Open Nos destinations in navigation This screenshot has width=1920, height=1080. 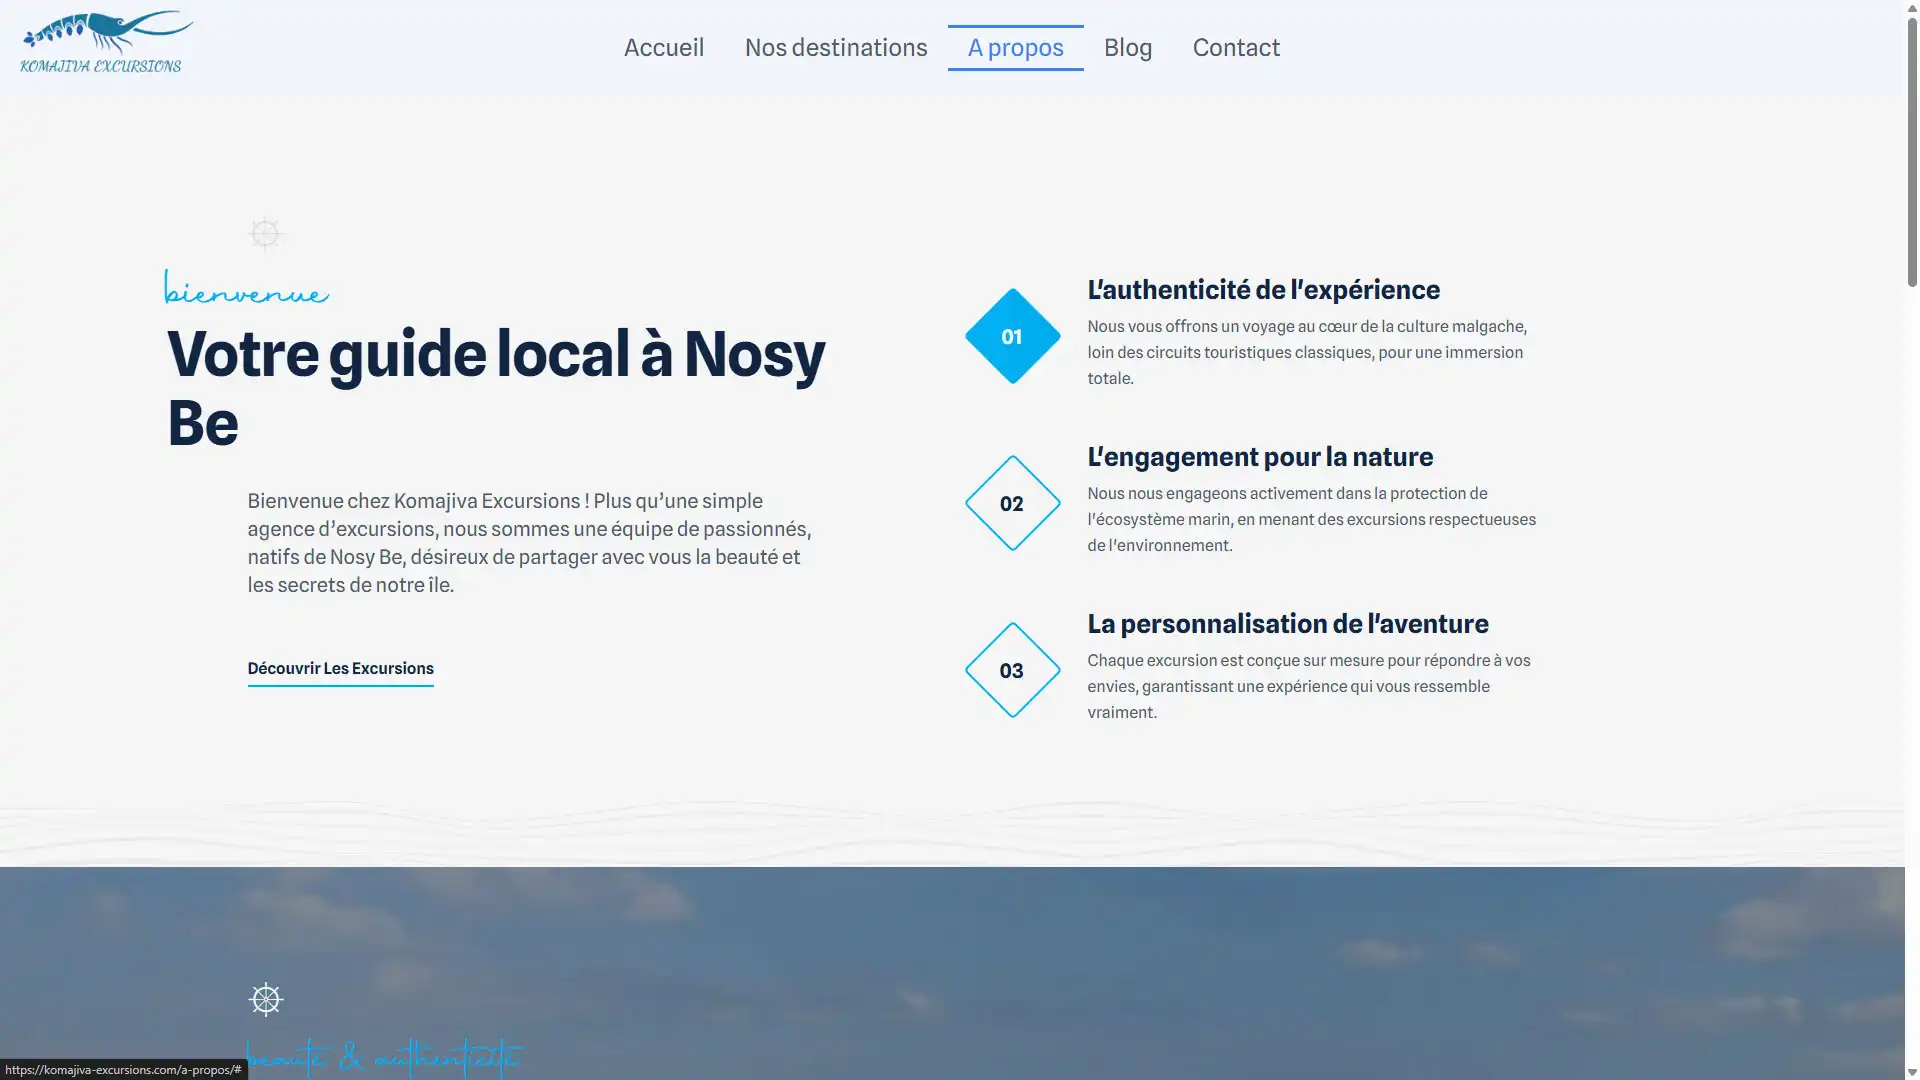(x=836, y=47)
